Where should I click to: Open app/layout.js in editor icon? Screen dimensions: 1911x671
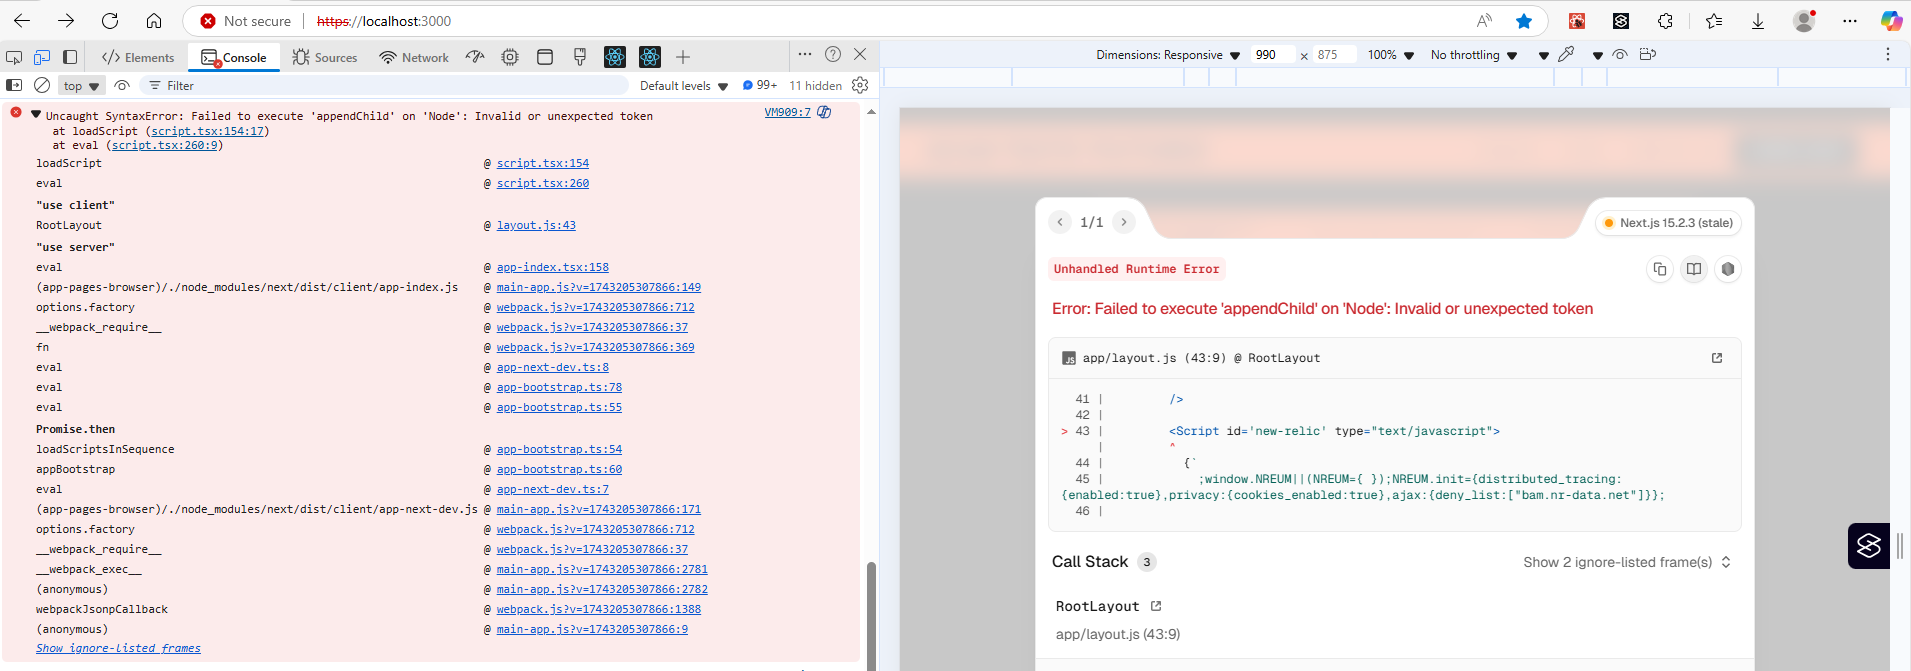[1717, 358]
